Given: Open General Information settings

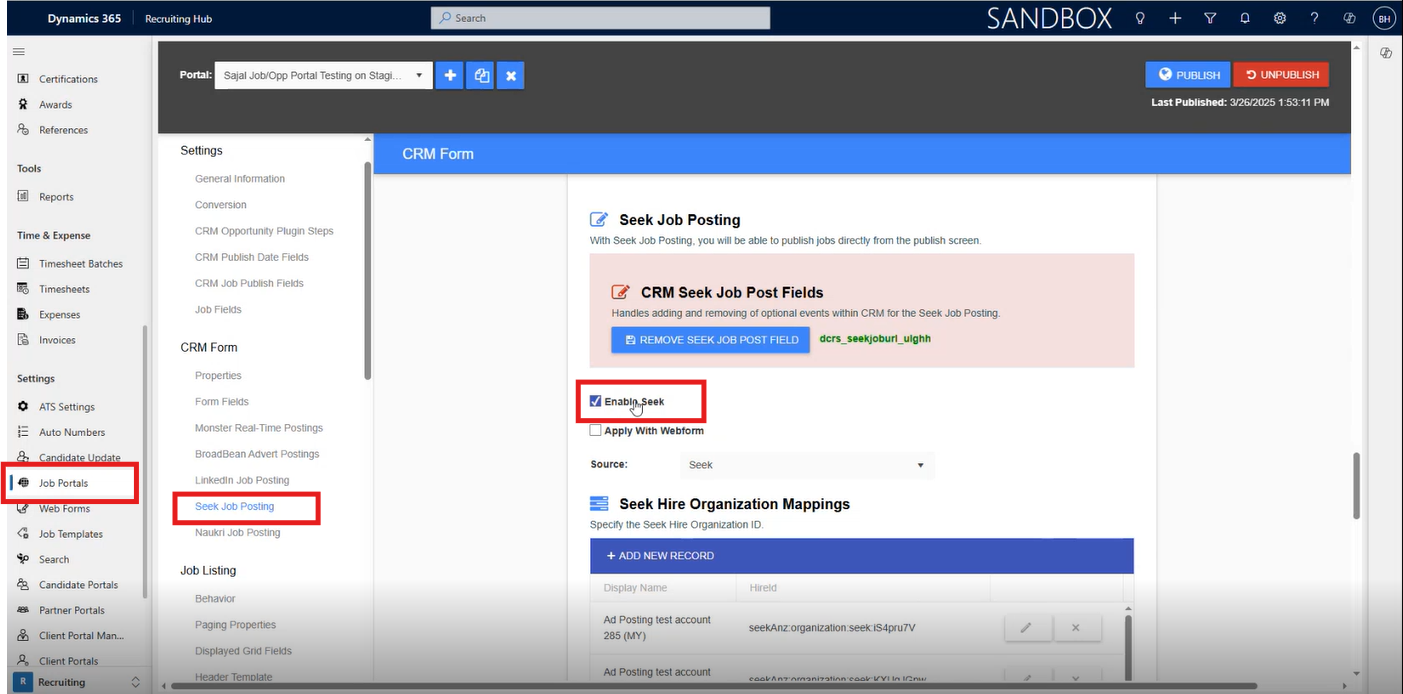Looking at the screenshot, I should pos(240,179).
